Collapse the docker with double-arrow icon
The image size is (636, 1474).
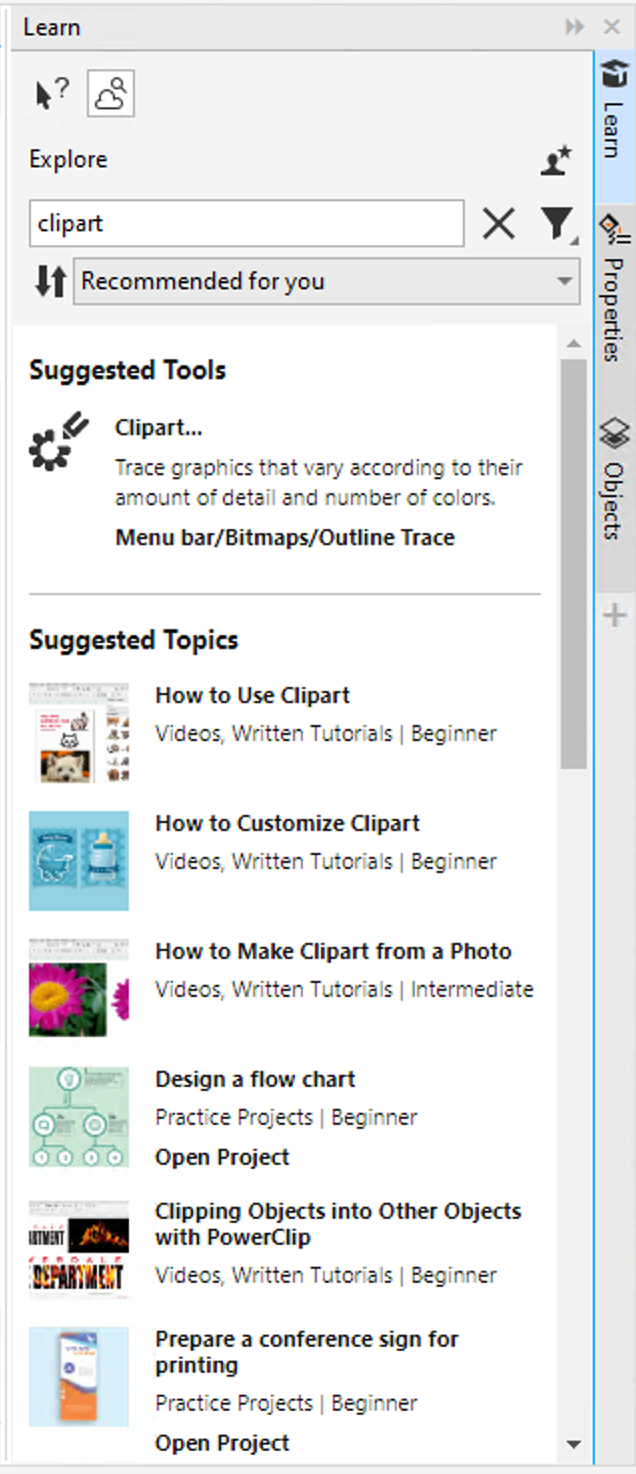574,27
